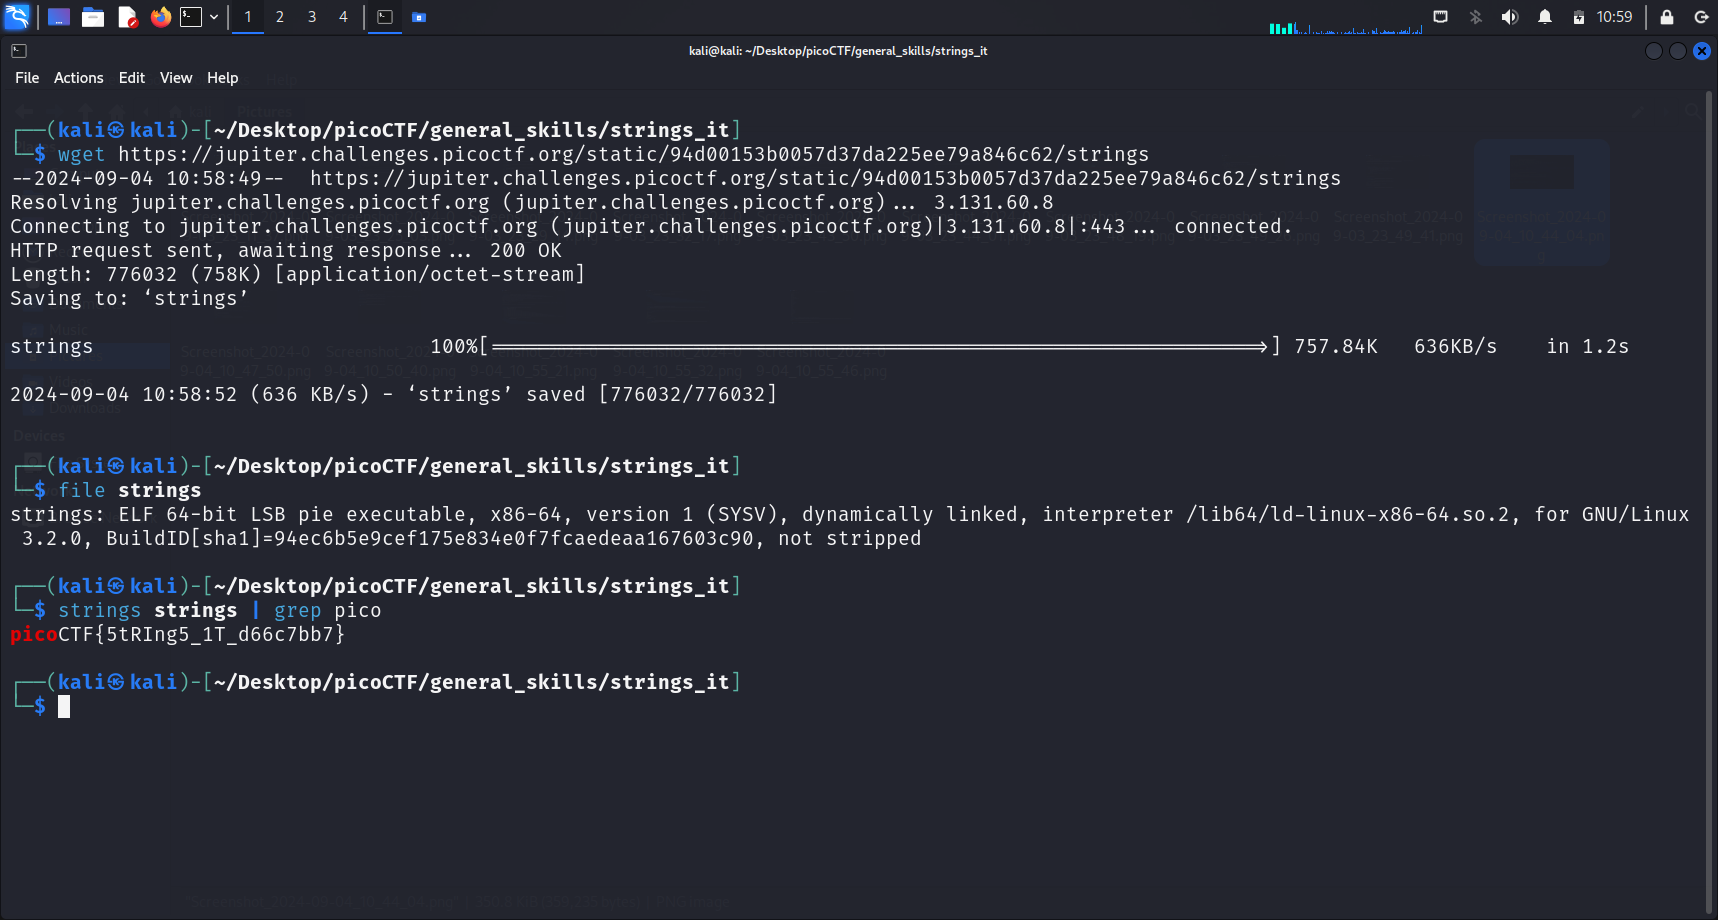Image resolution: width=1718 pixels, height=920 pixels.
Task: Launch the text editor from the panel
Action: (x=127, y=17)
